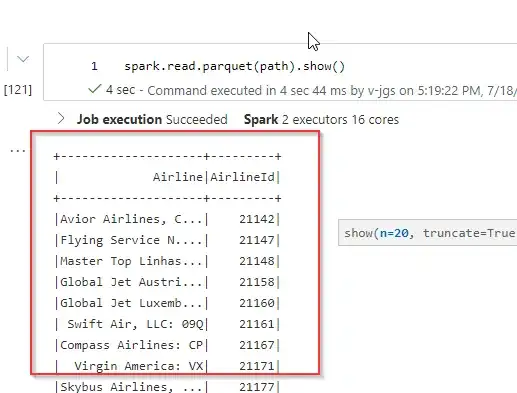Click the cell execution count [121]
The height and width of the screenshot is (393, 517).
[x=18, y=90]
